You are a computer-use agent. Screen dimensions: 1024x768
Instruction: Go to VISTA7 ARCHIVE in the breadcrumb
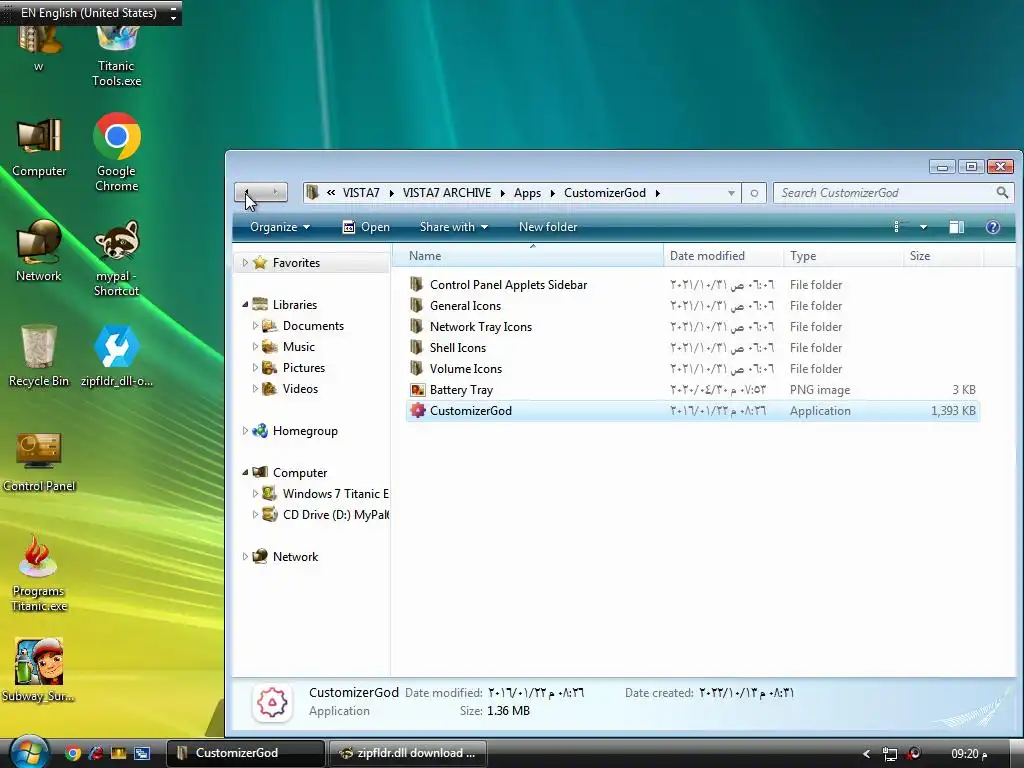(x=447, y=193)
